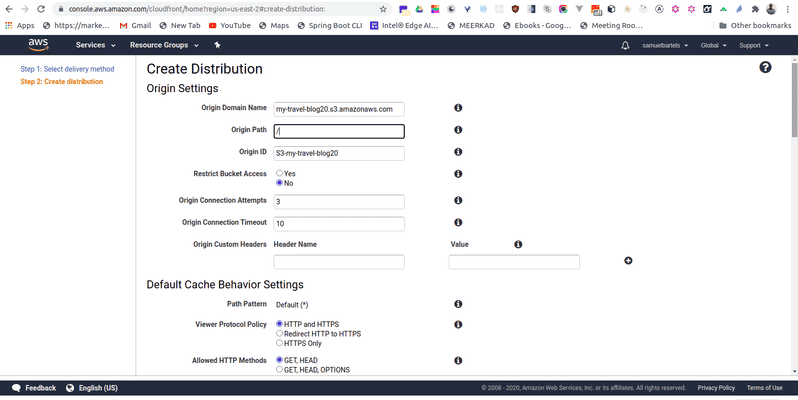This screenshot has height=400, width=798.
Task: Select Yes for Restrict Bucket Access
Action: [x=279, y=173]
